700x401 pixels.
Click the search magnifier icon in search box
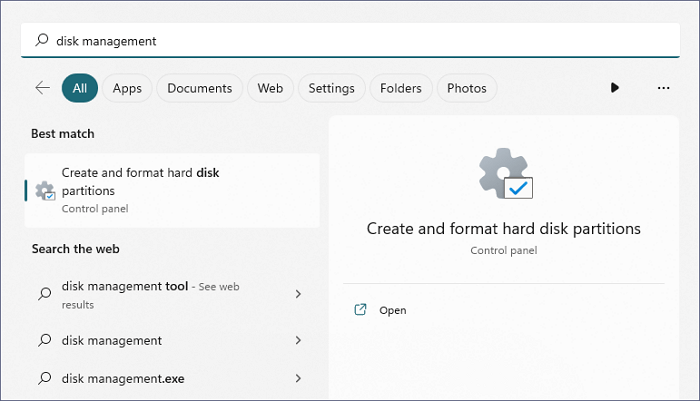[42, 41]
